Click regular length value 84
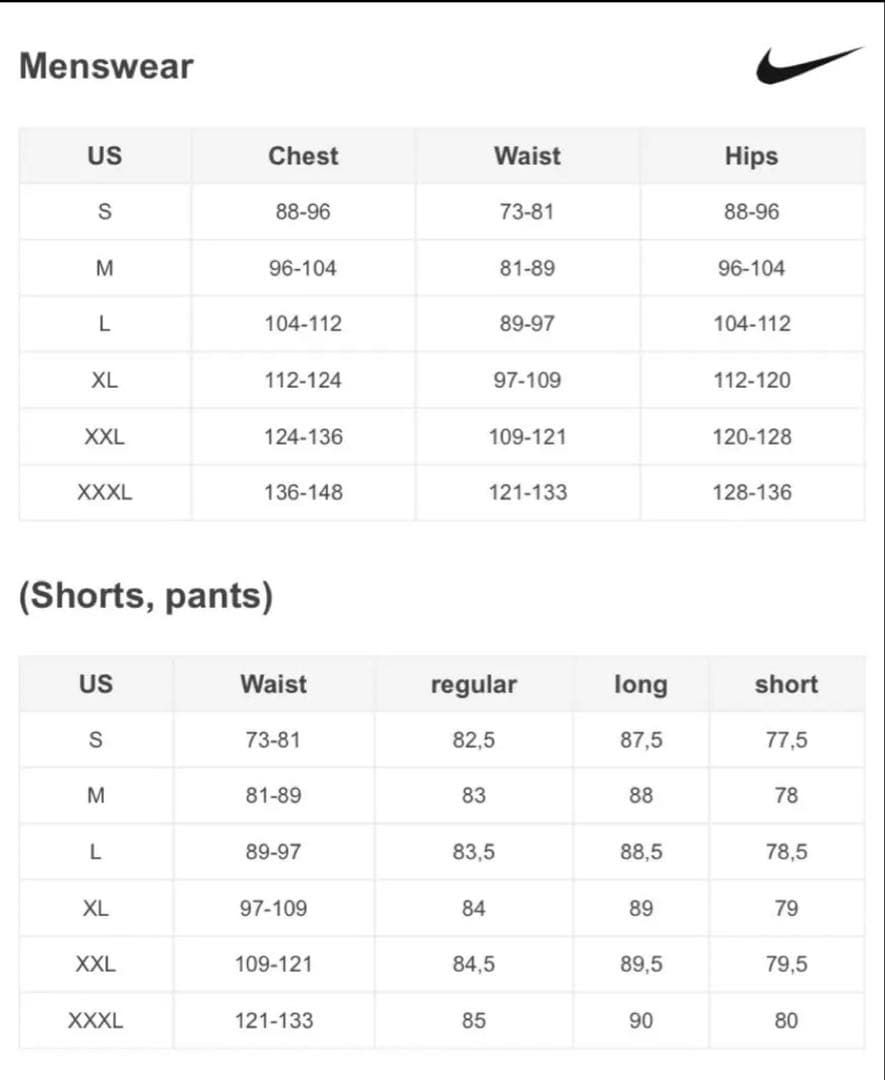The height and width of the screenshot is (1080, 885). point(474,908)
